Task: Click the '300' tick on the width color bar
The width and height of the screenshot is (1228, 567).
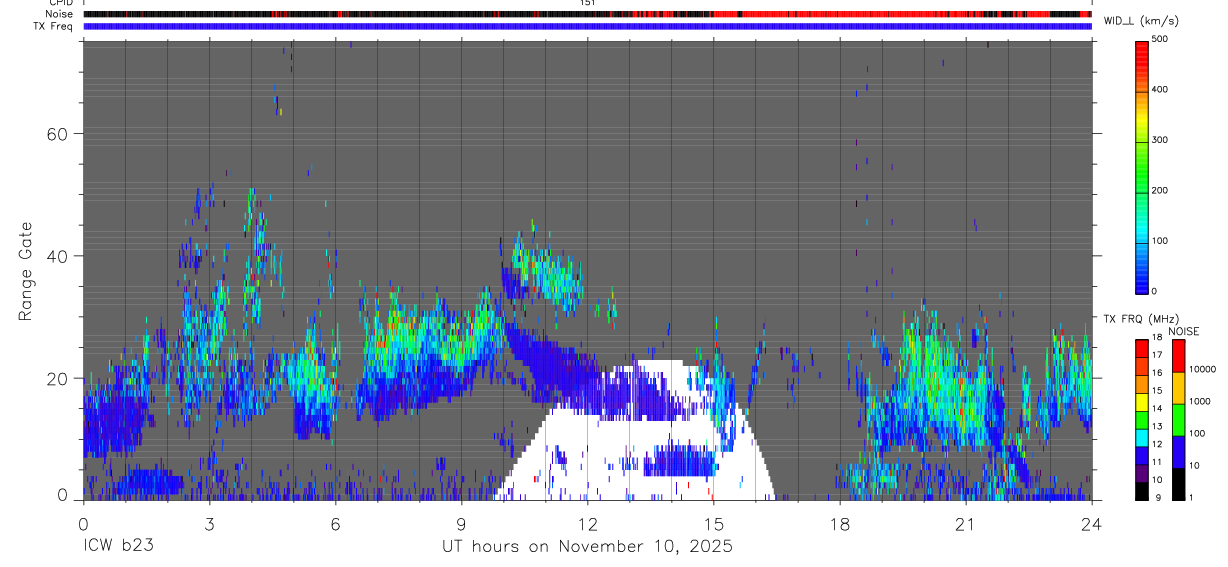Action: [1161, 140]
